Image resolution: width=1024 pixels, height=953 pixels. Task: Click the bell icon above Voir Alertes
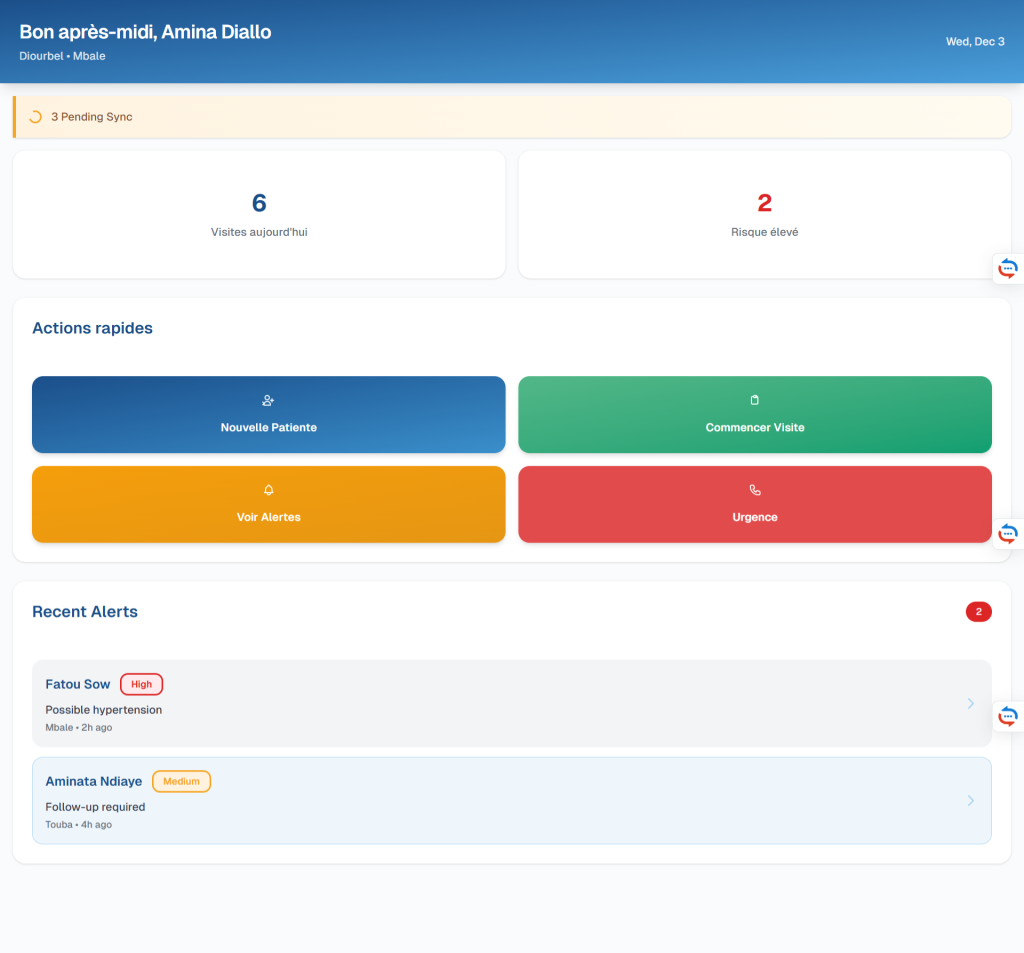coord(268,490)
